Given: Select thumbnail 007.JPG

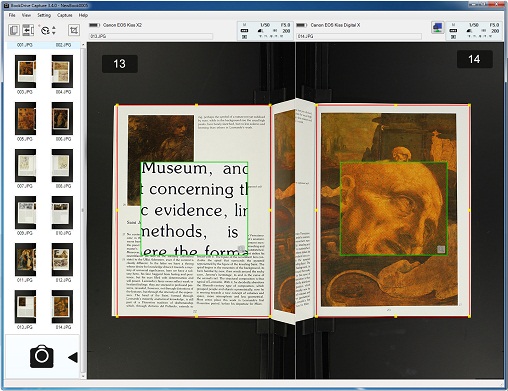Looking at the screenshot, I should (x=25, y=165).
